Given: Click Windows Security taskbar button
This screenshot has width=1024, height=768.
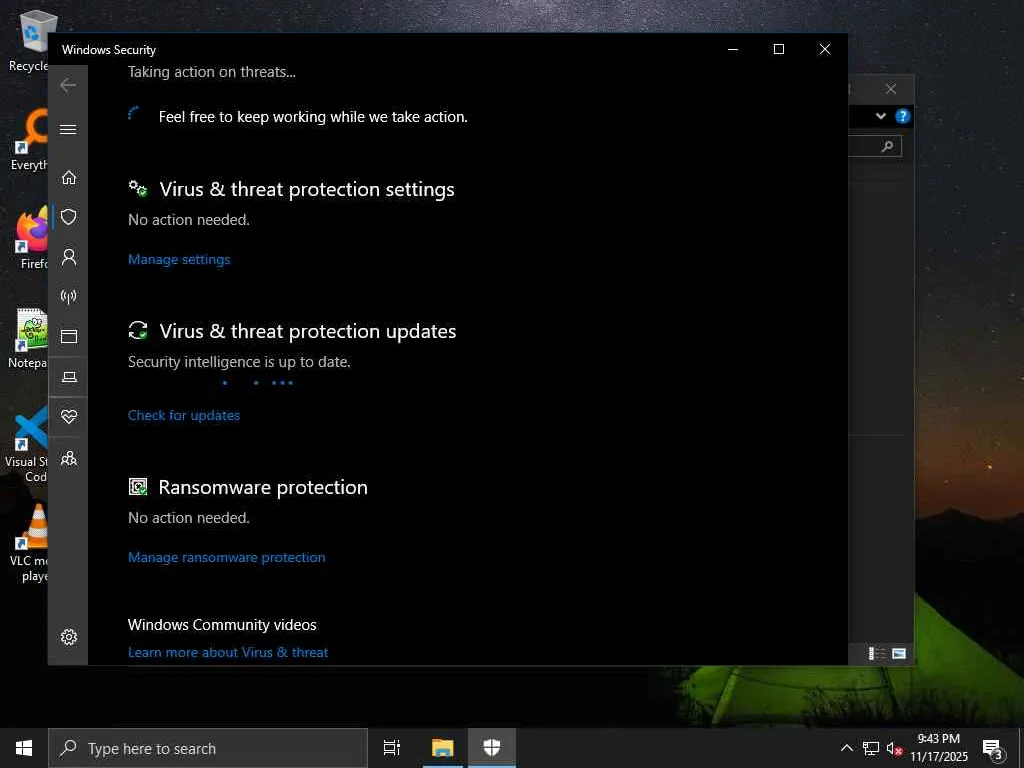Looking at the screenshot, I should coord(492,748).
